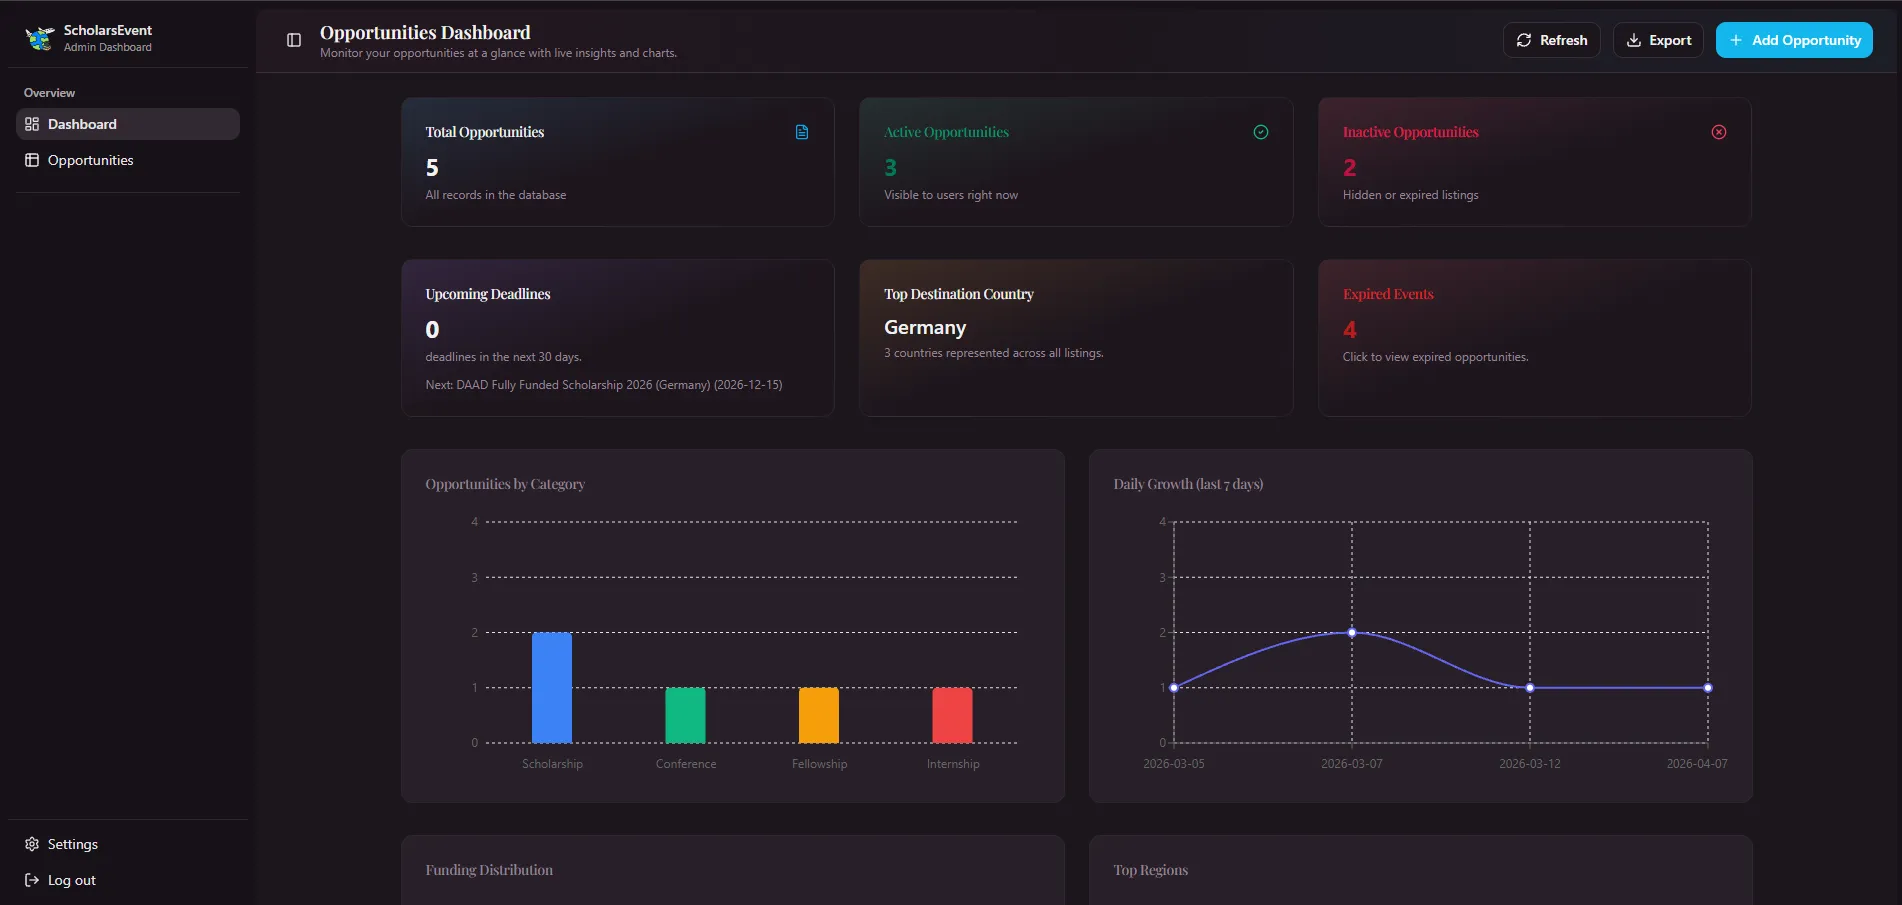Click the Dashboard grid icon in sidebar
This screenshot has width=1902, height=905.
(x=32, y=124)
